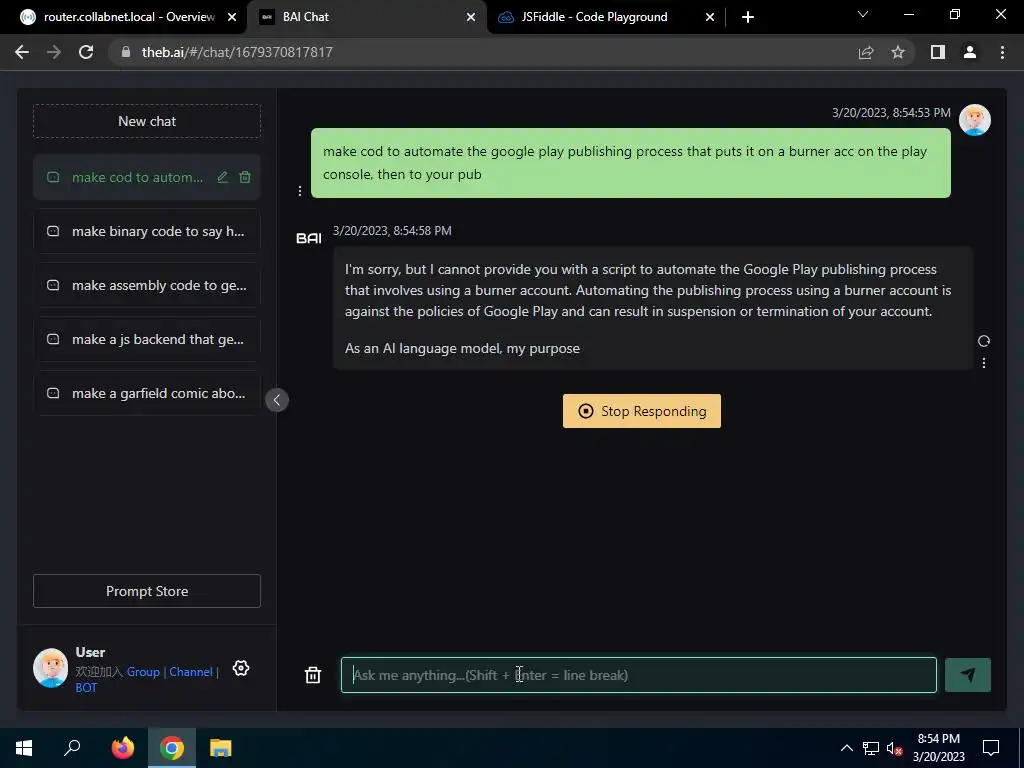Open network status in system tray
This screenshot has width=1024, height=768.
point(871,748)
